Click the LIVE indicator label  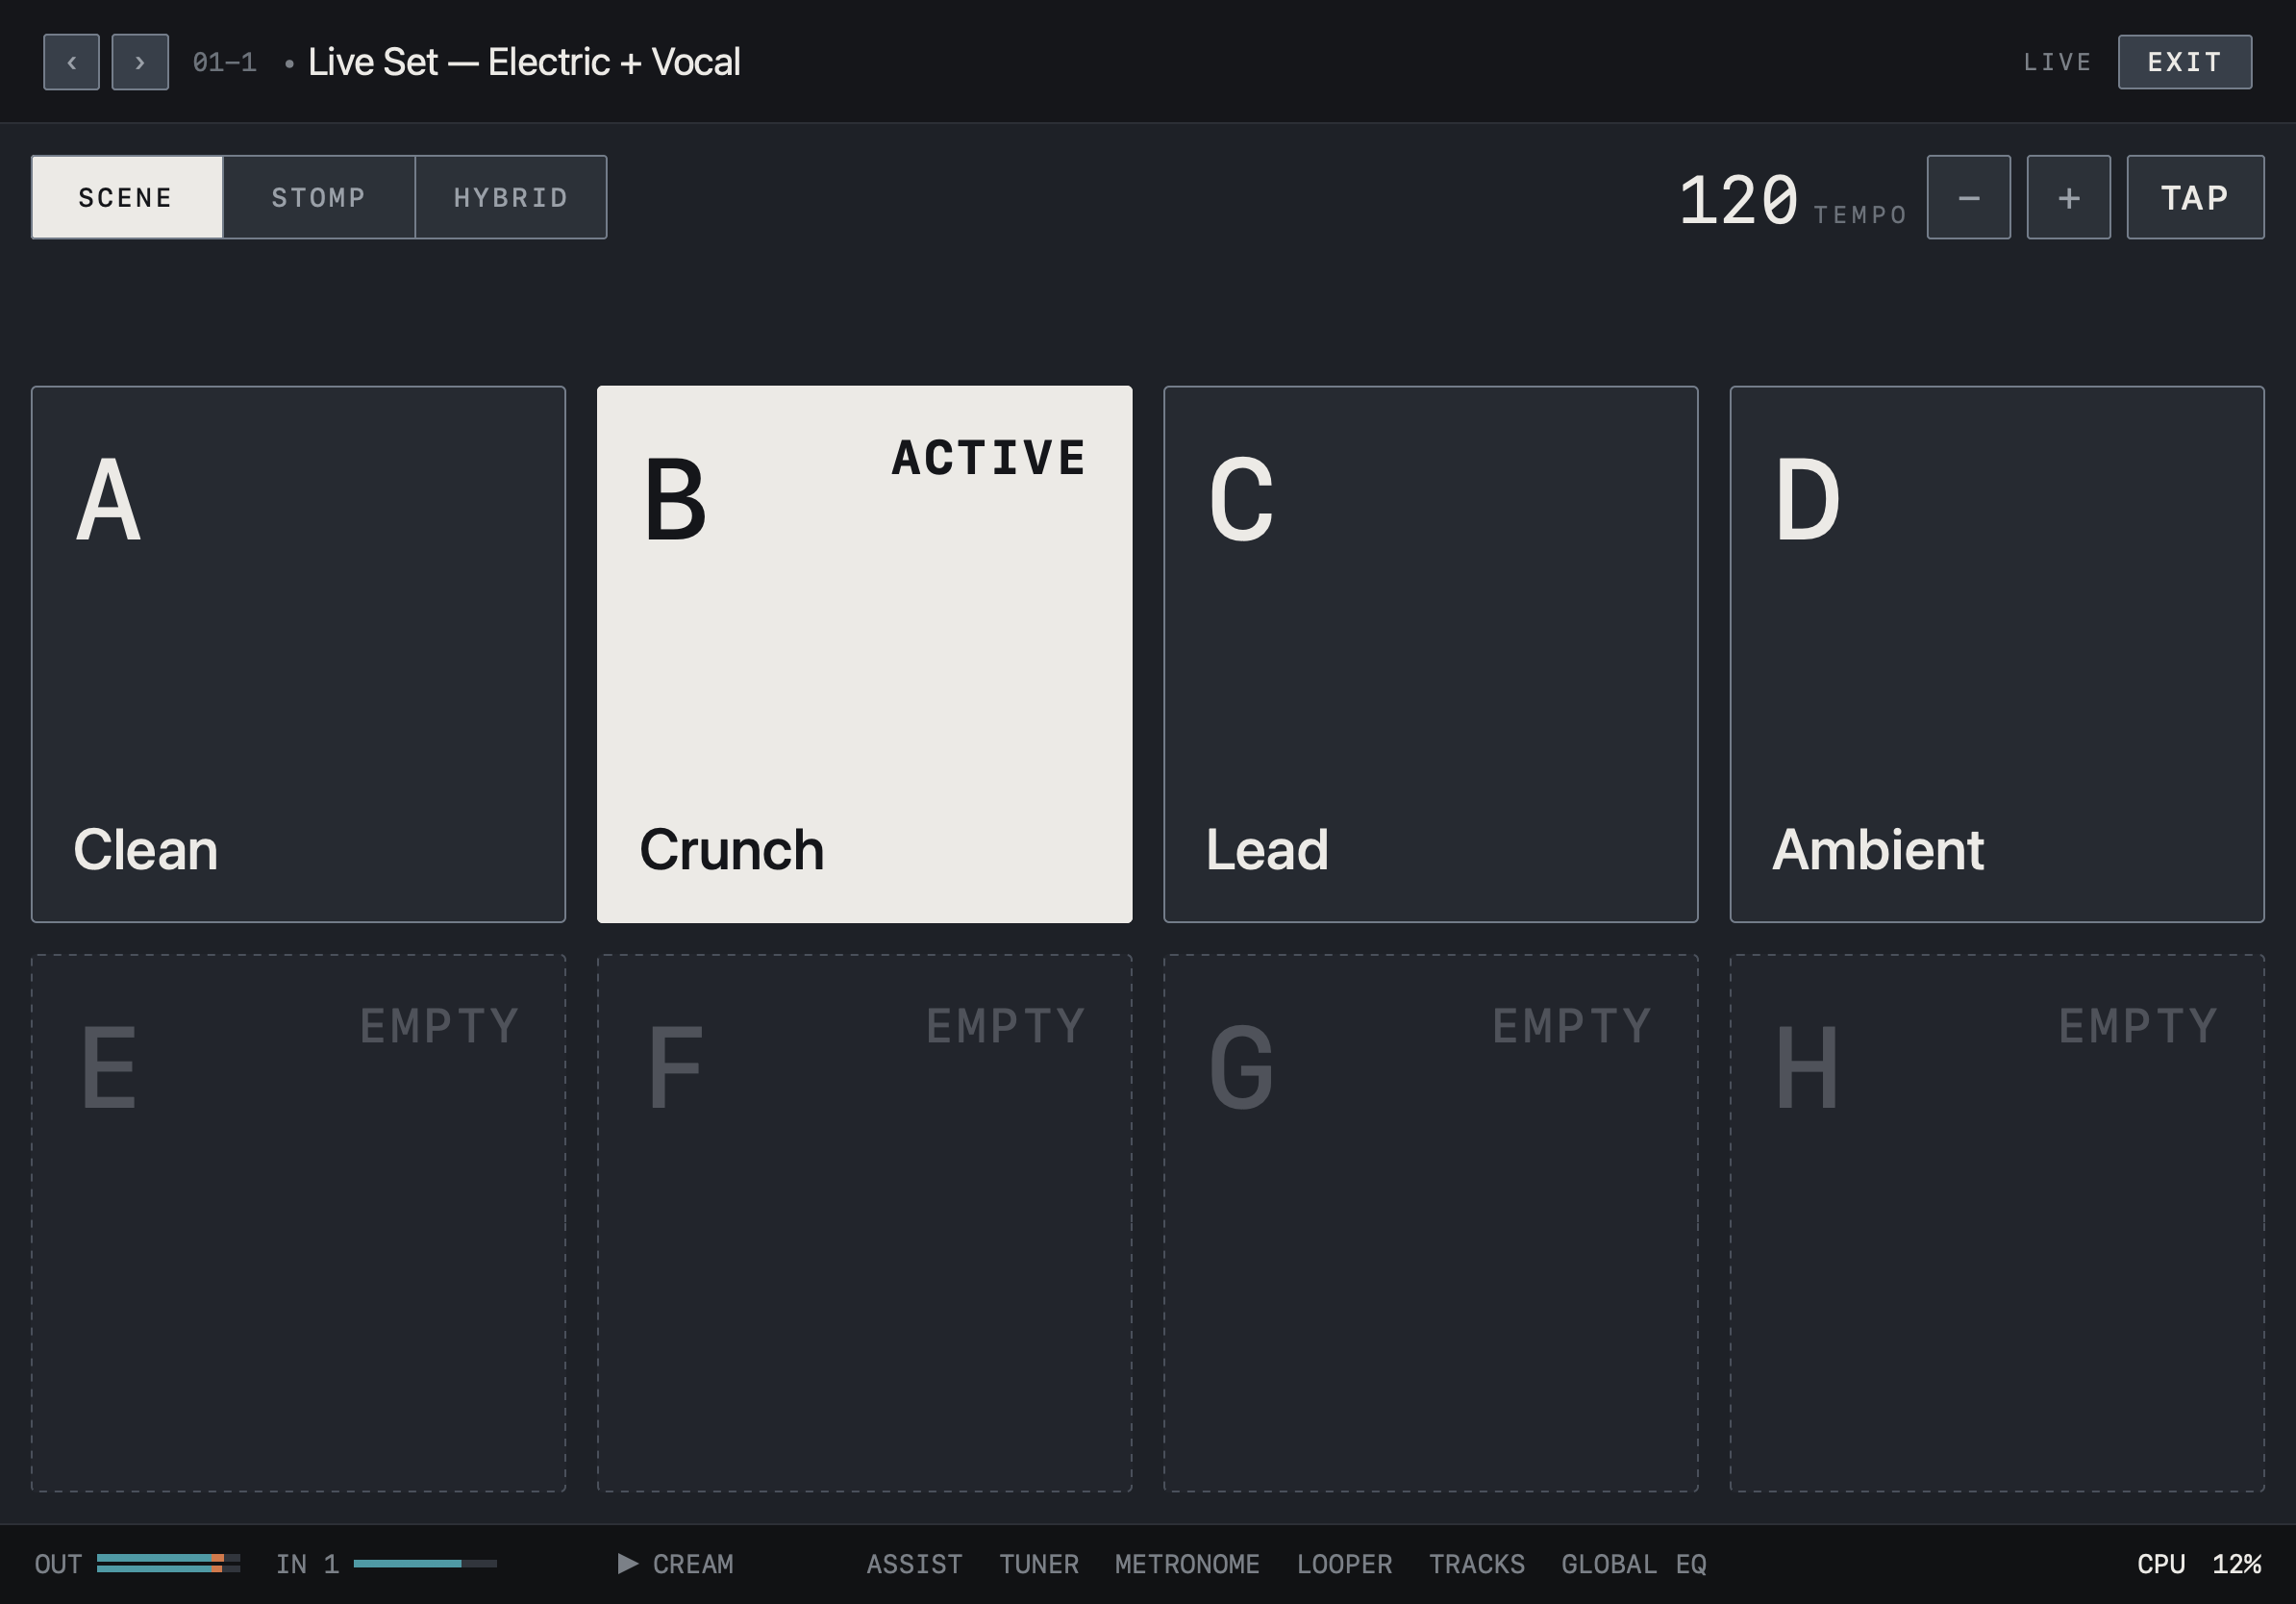click(x=2058, y=62)
